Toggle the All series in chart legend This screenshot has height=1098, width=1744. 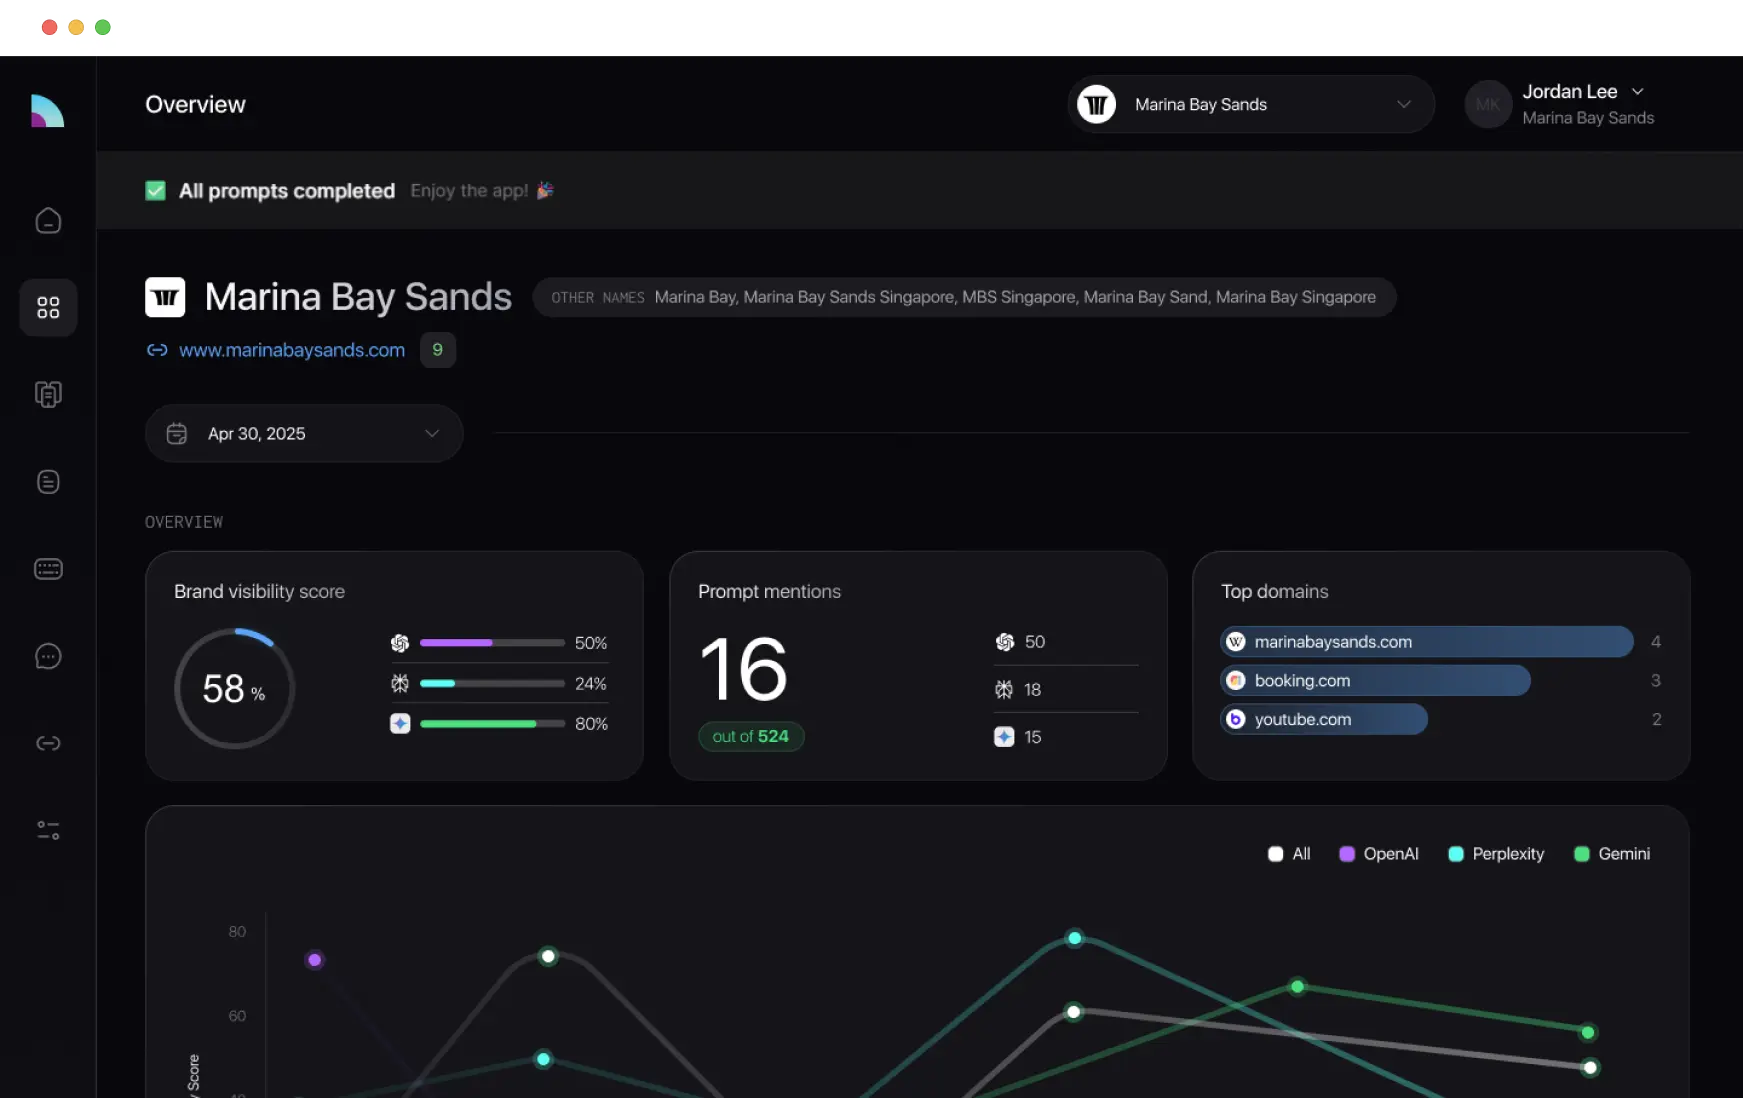1289,854
